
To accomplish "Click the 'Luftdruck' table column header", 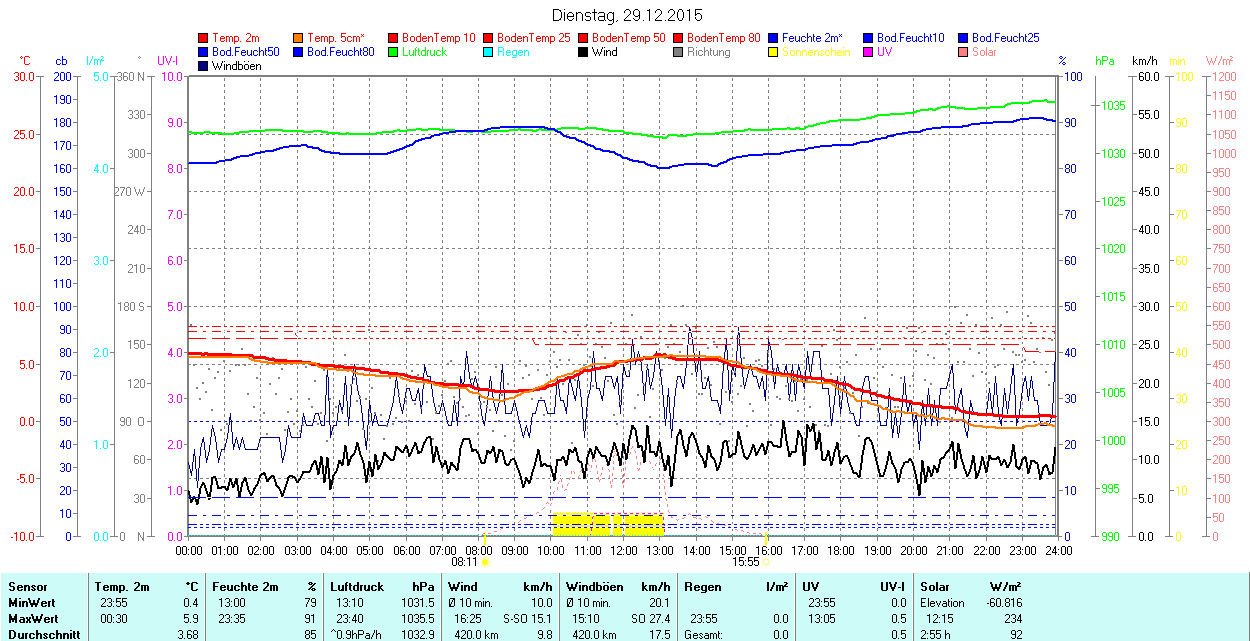I will pos(357,587).
